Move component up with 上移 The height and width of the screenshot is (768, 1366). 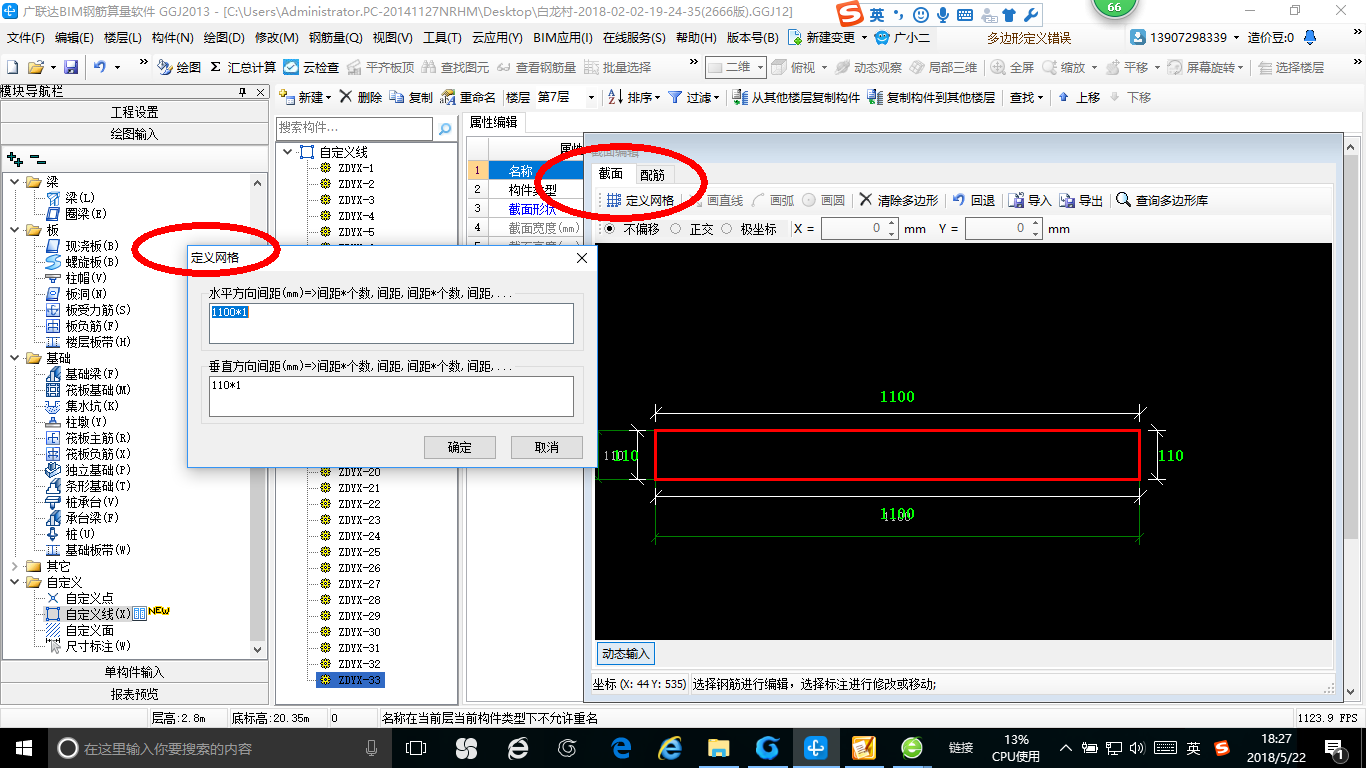[x=1079, y=97]
